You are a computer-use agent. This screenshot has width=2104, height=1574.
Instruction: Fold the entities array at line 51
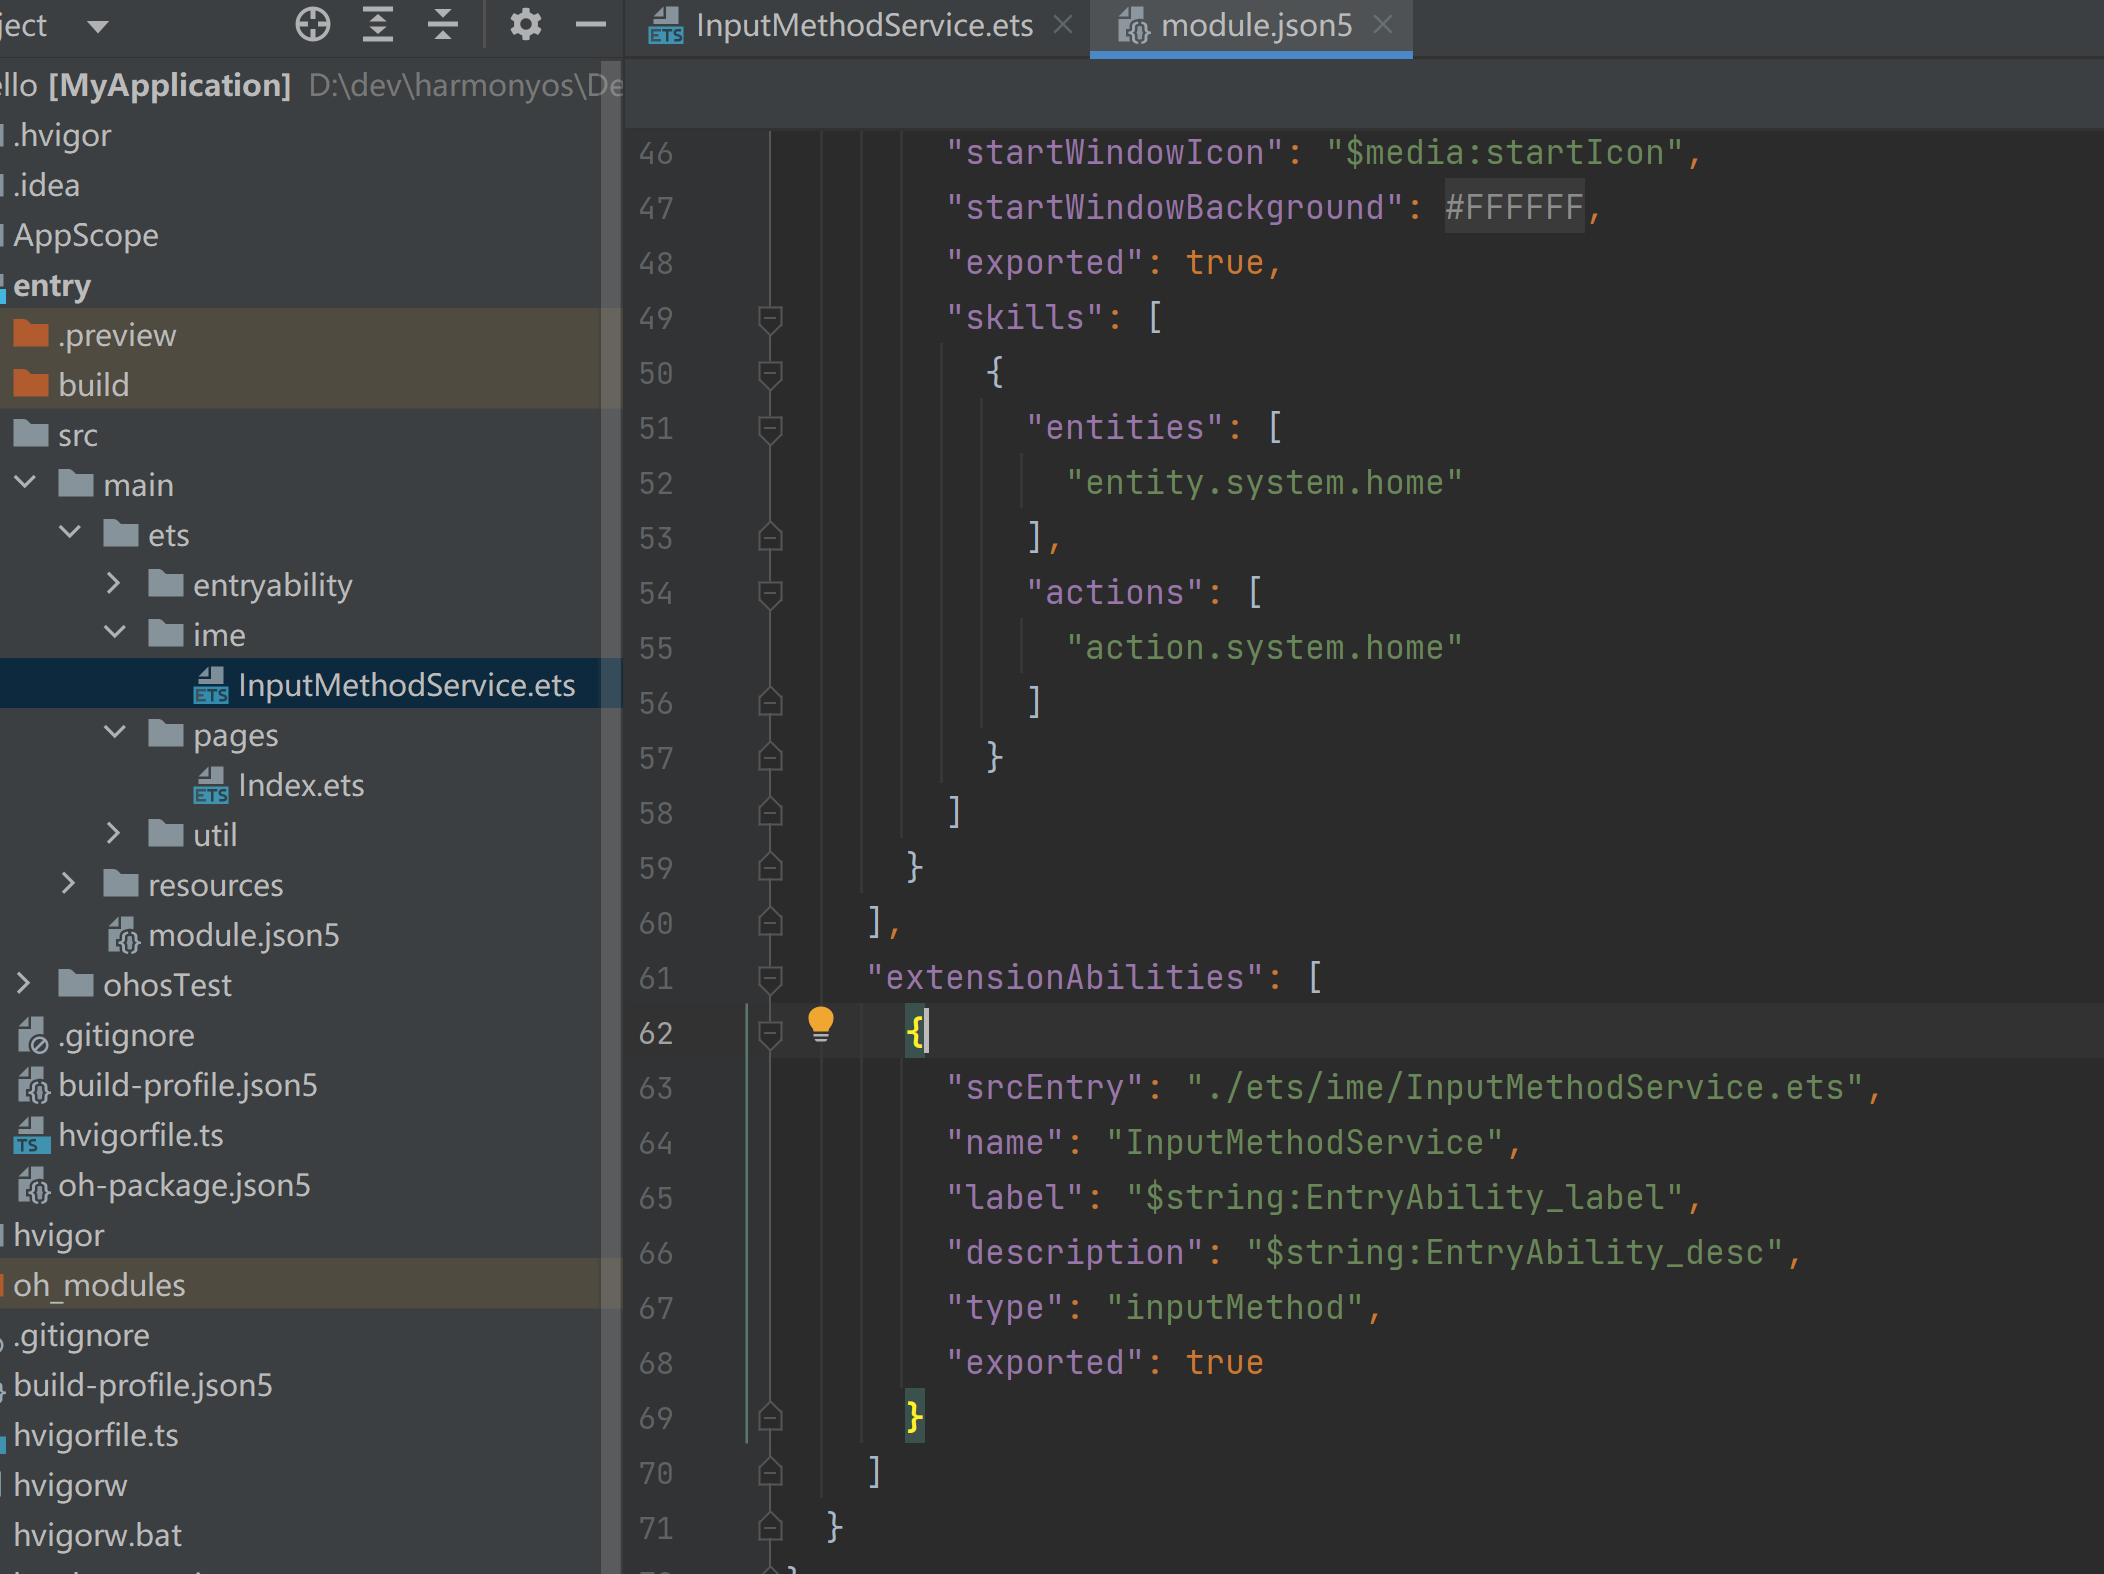click(x=769, y=428)
